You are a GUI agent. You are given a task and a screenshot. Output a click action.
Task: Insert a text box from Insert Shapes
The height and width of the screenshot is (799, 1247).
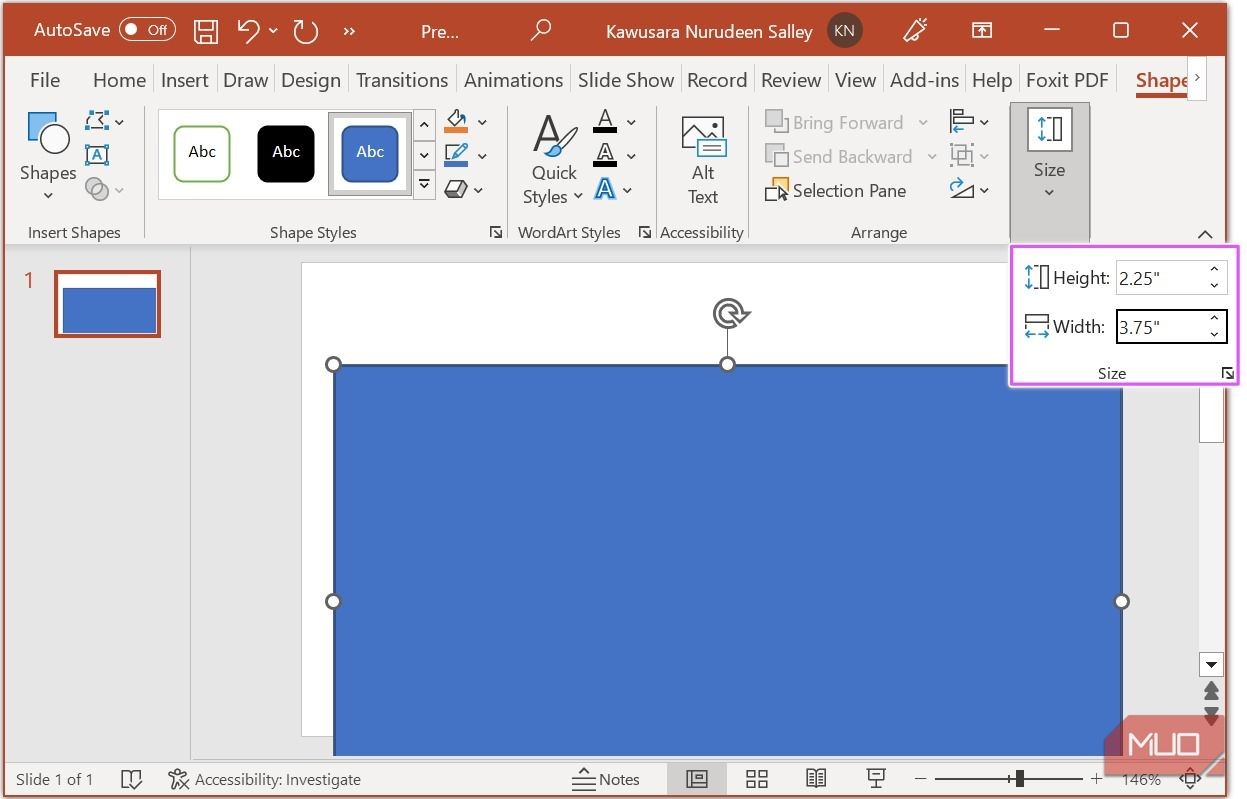click(x=97, y=155)
